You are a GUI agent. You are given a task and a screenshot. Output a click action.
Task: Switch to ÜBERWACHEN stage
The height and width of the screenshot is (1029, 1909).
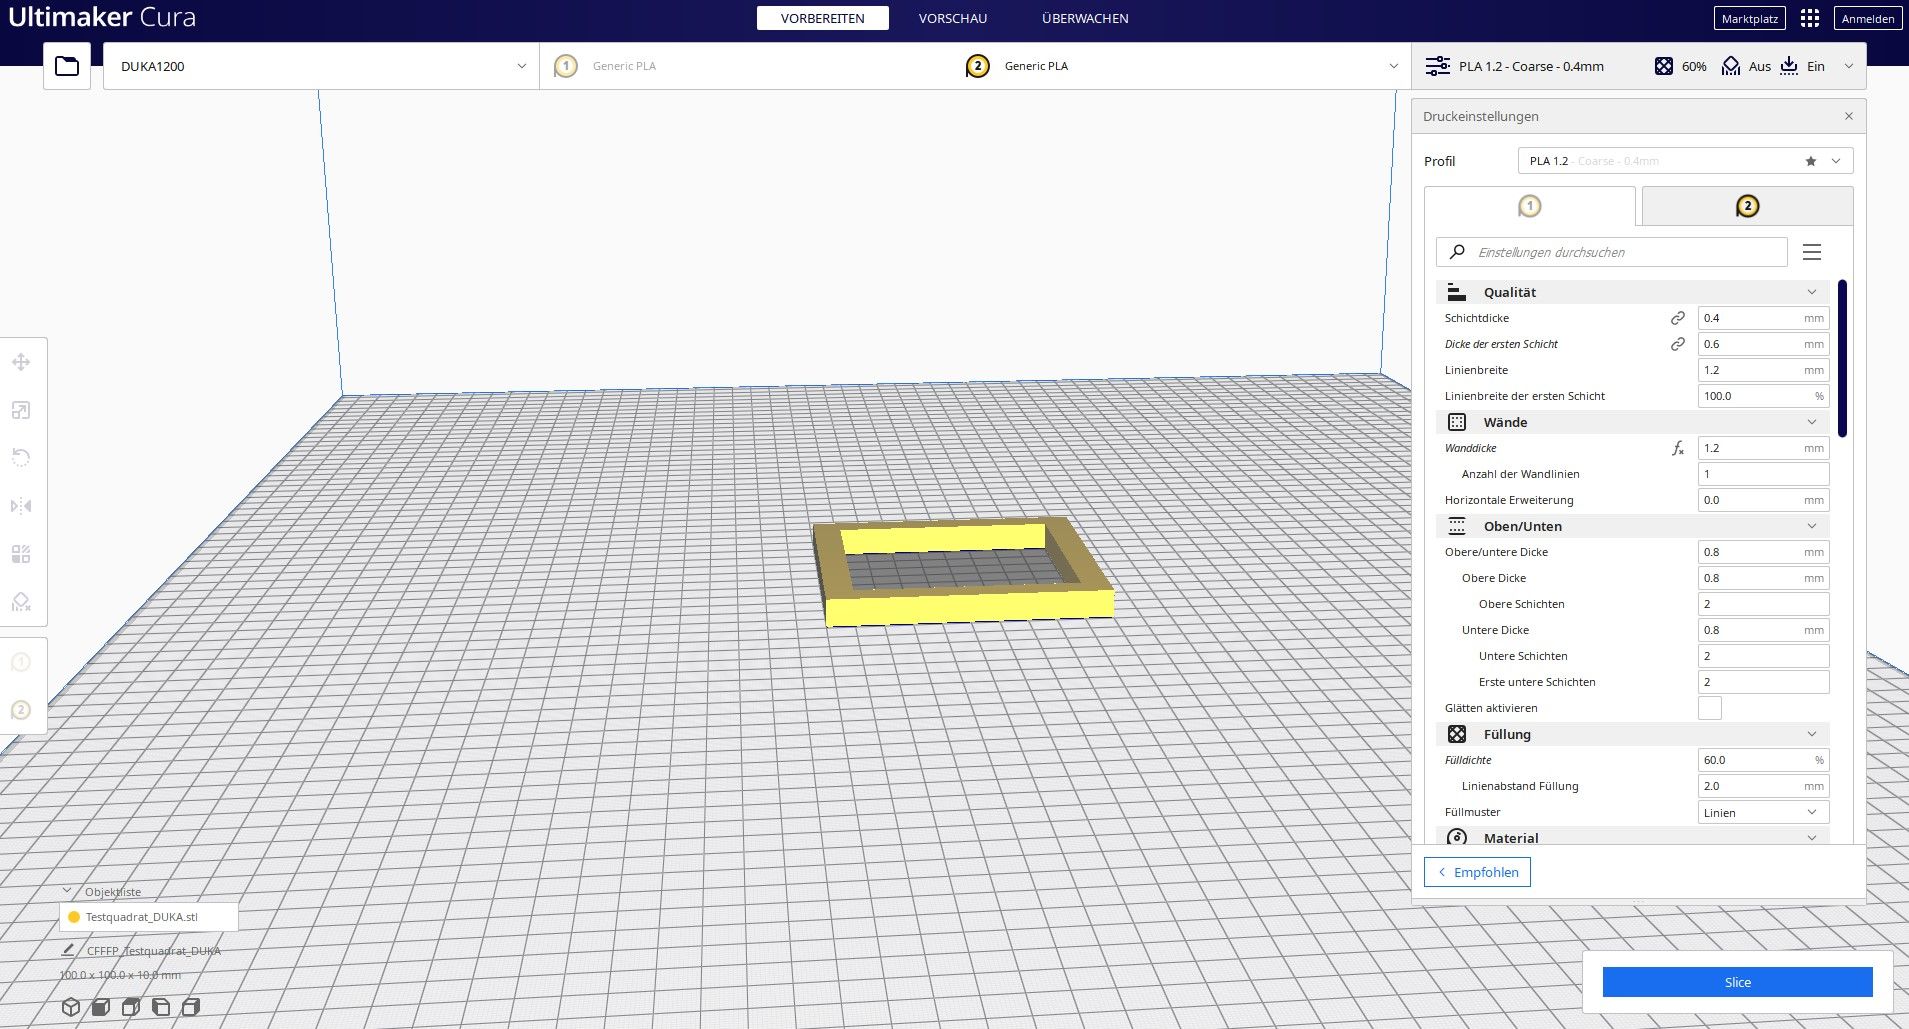[1085, 18]
